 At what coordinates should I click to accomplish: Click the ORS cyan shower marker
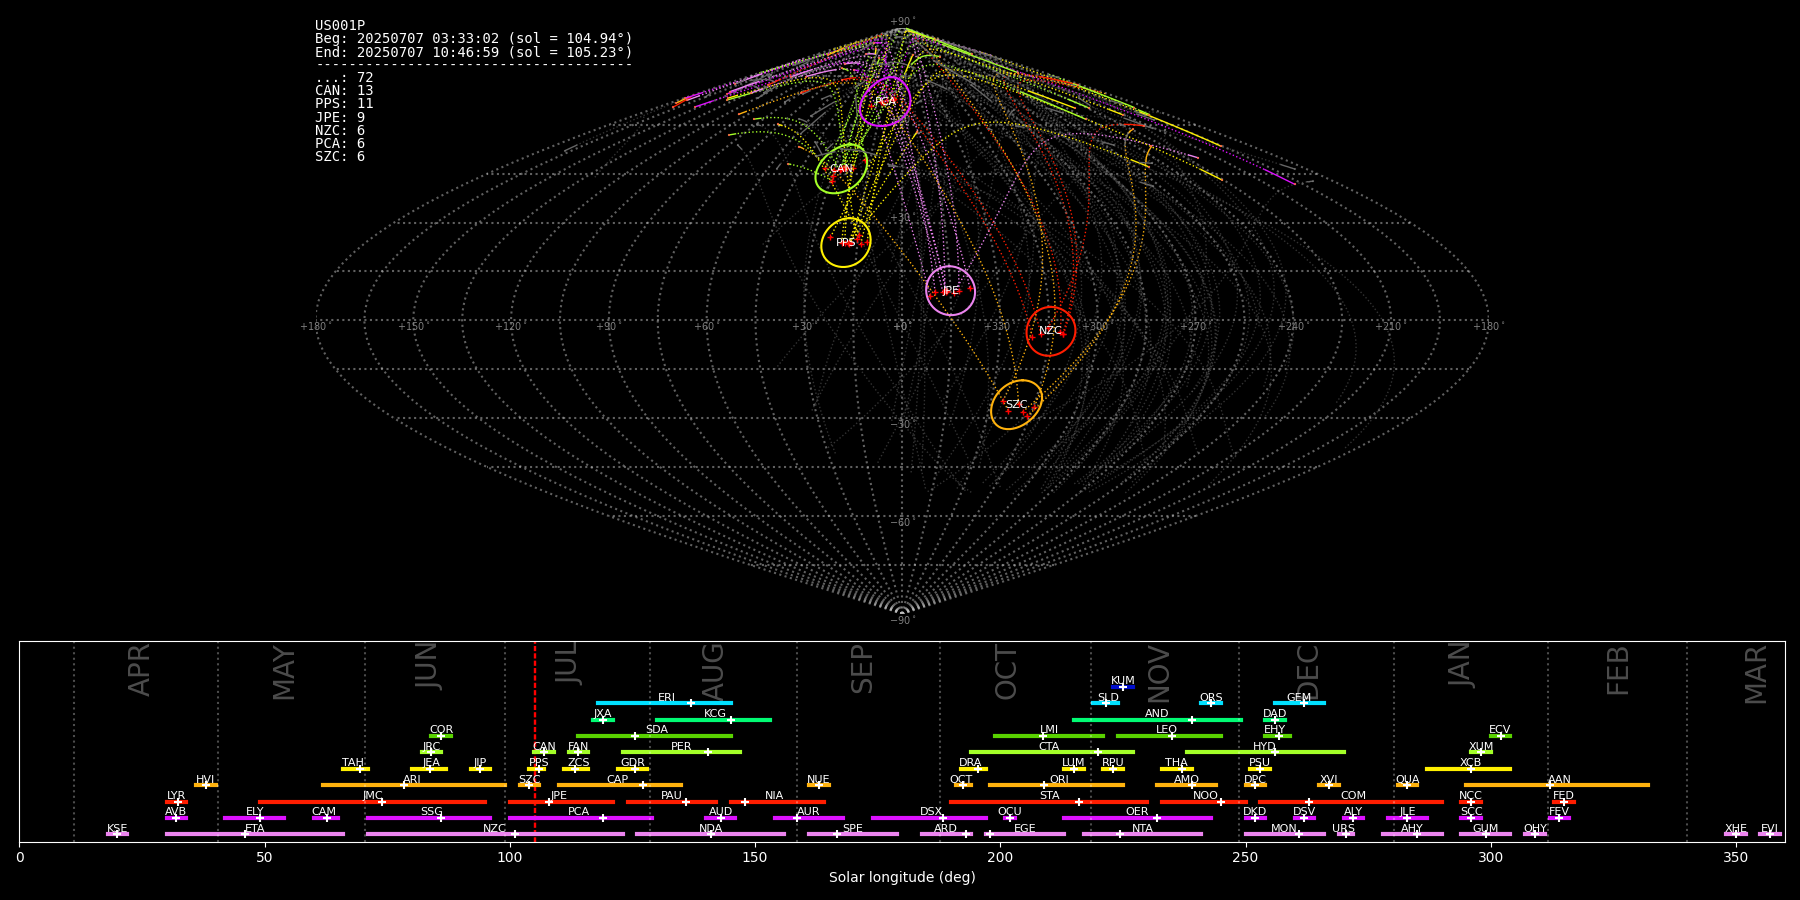click(x=1211, y=703)
